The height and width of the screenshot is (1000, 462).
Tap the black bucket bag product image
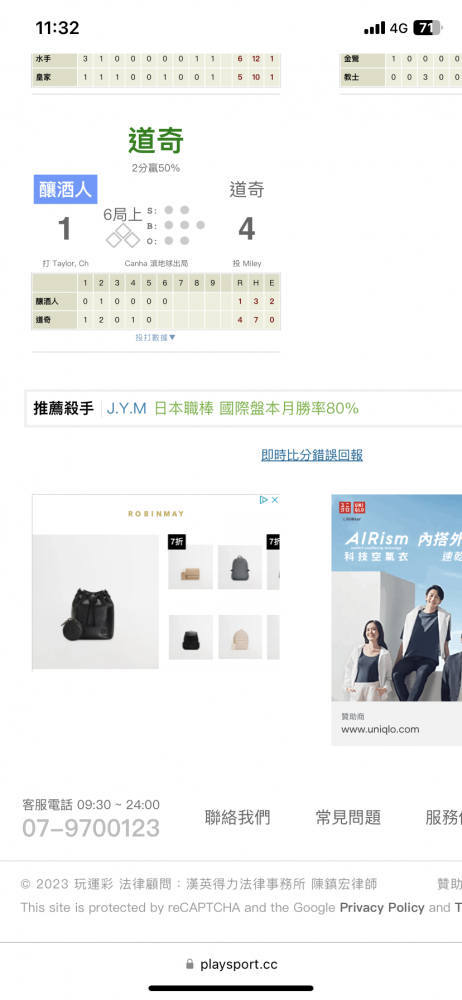click(x=95, y=601)
